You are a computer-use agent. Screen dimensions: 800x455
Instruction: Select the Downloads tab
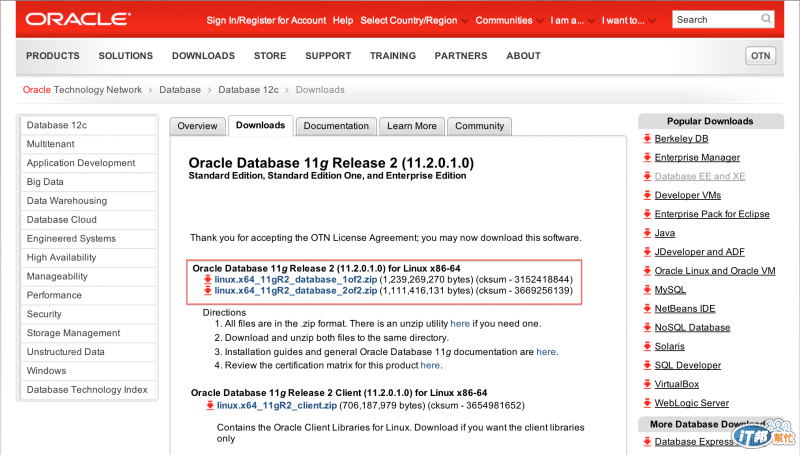click(261, 125)
